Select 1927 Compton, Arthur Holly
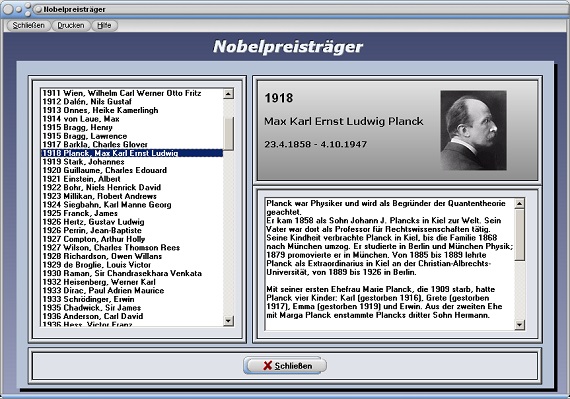570x399 pixels. (x=132, y=239)
